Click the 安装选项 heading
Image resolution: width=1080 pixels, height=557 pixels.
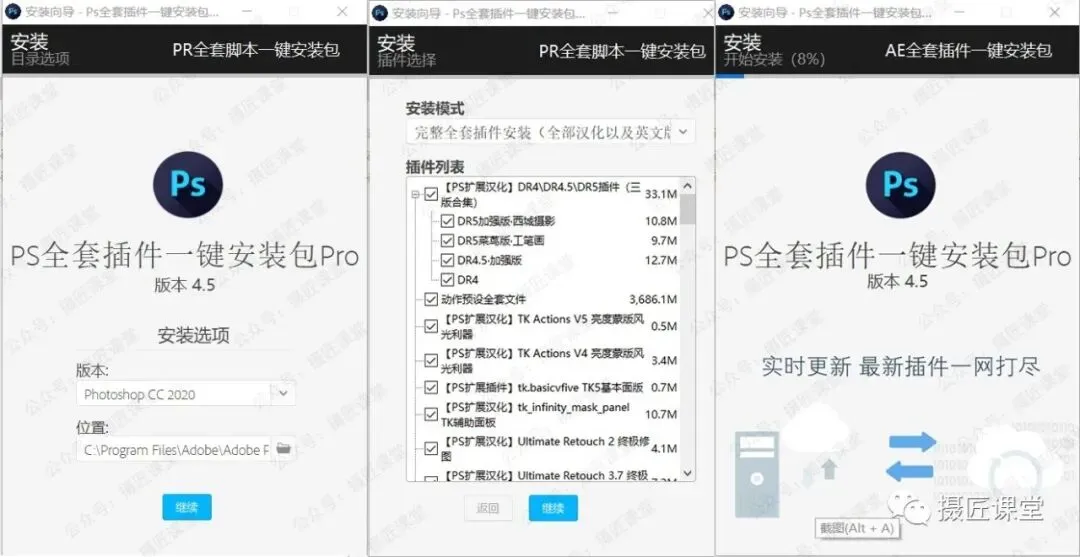click(194, 335)
